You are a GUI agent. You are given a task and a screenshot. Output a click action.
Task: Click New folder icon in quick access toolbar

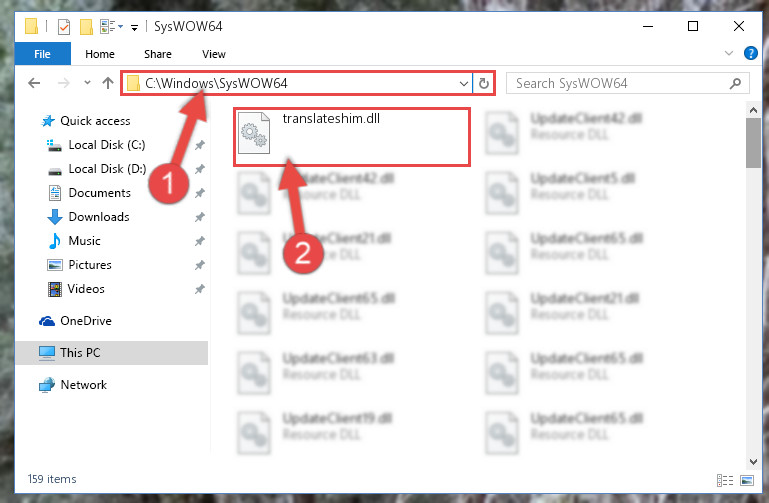coord(86,26)
